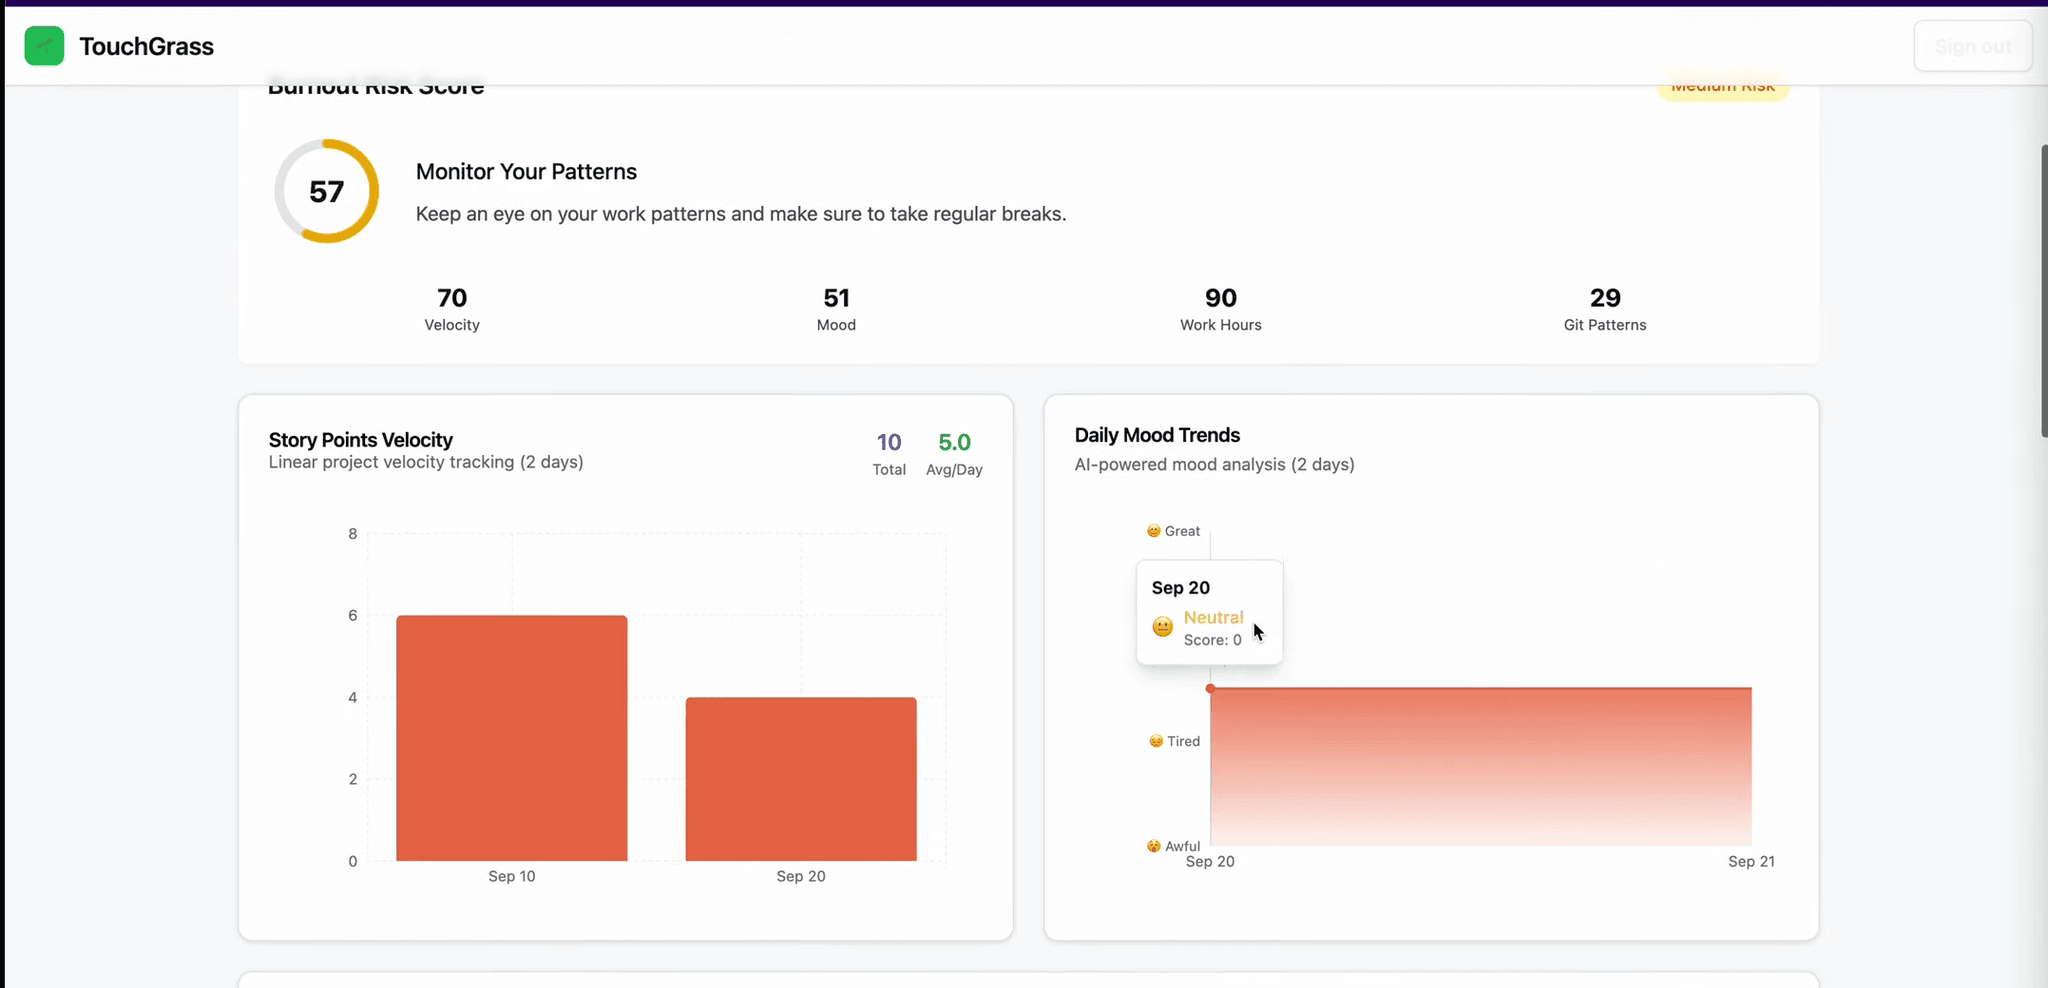Click the Tired mood emoji icon
Image resolution: width=2048 pixels, height=988 pixels.
[1156, 741]
